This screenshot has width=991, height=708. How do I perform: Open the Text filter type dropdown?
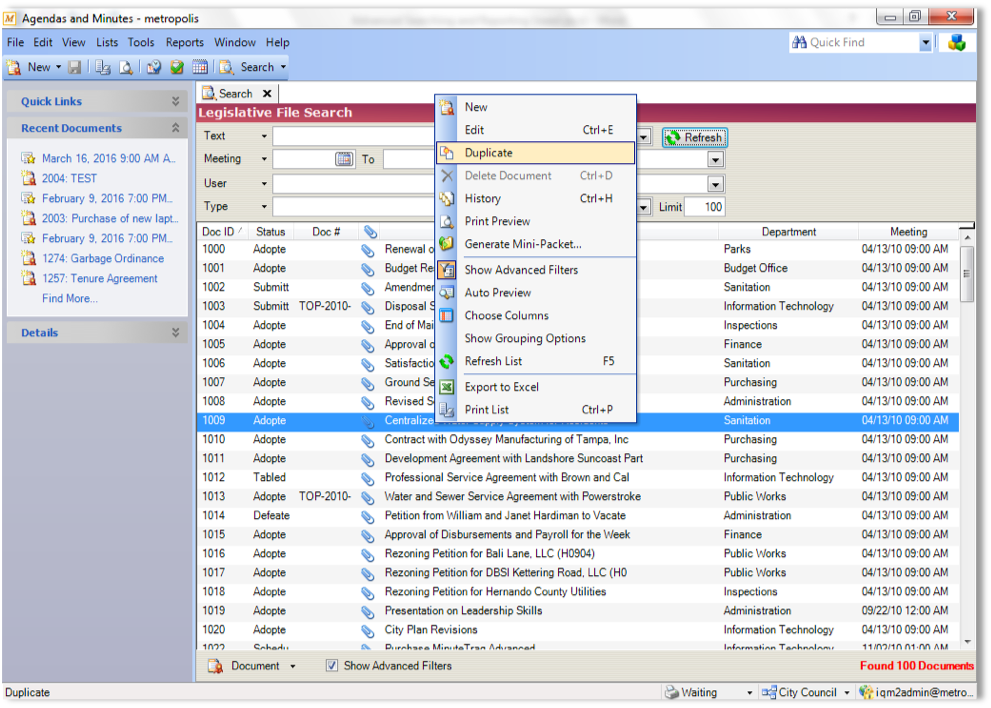[264, 136]
